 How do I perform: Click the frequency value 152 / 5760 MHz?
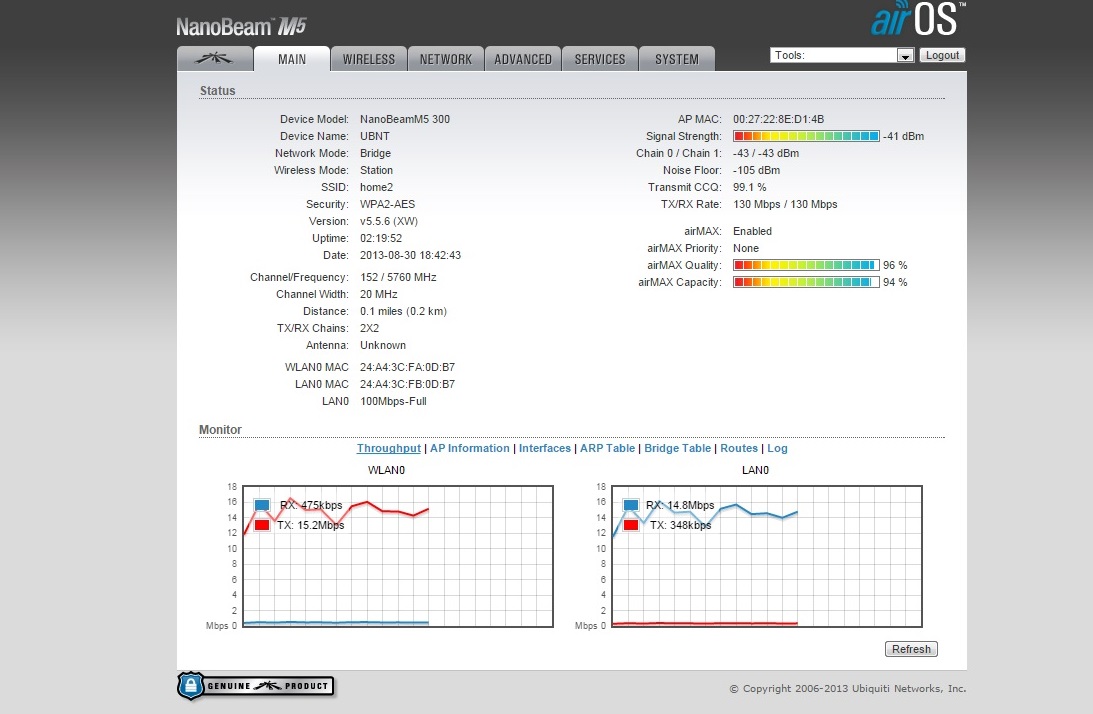point(398,277)
